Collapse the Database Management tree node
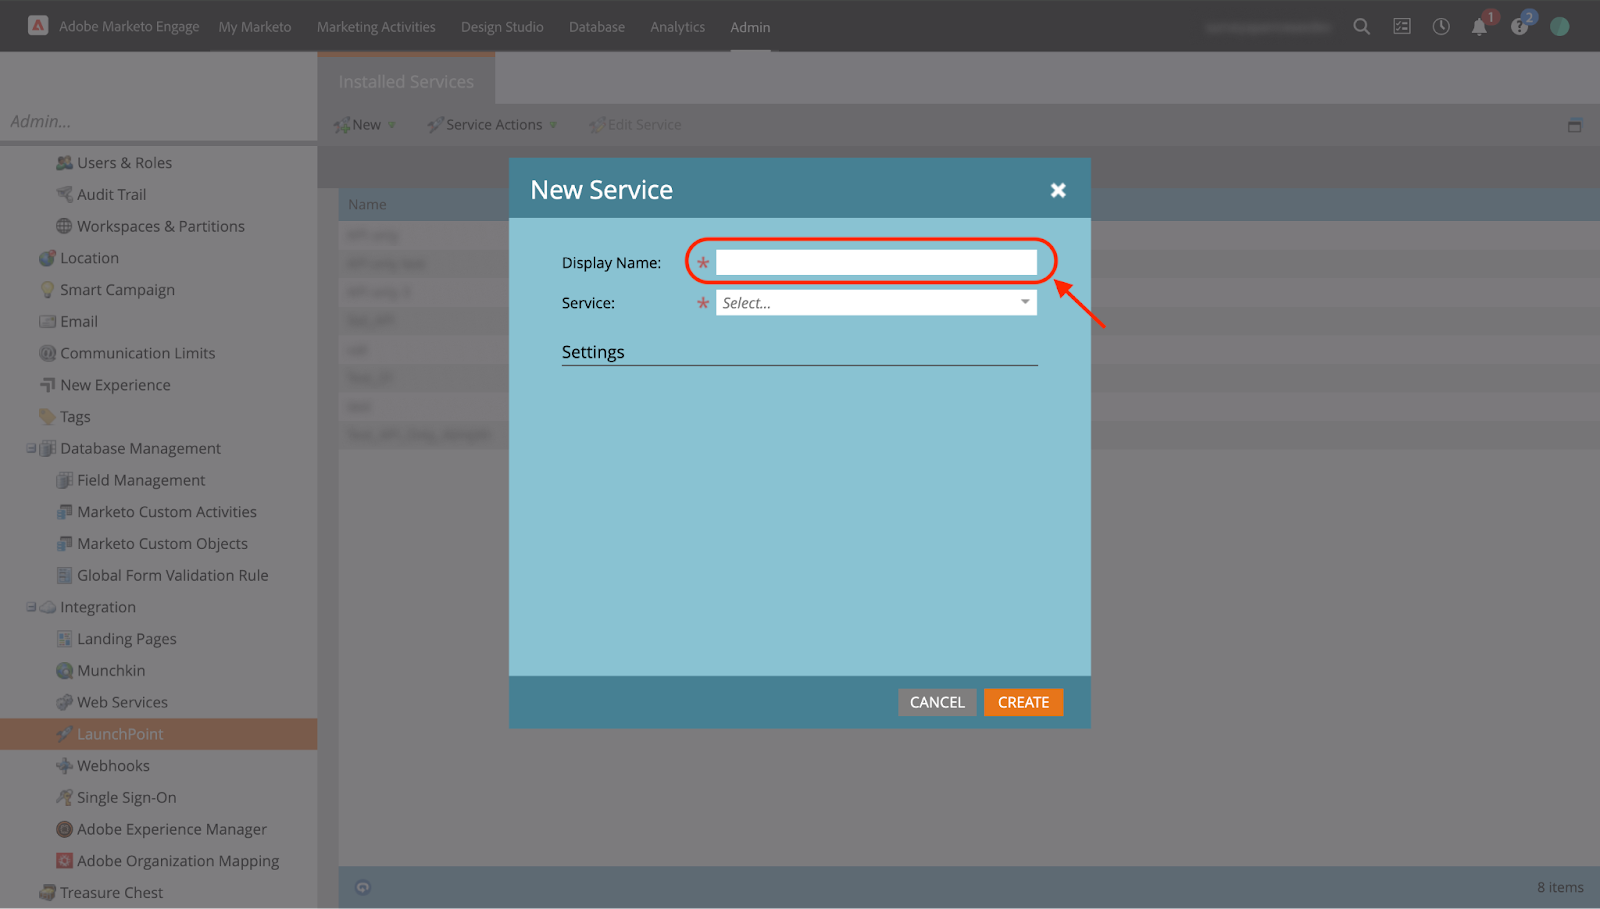 point(31,449)
